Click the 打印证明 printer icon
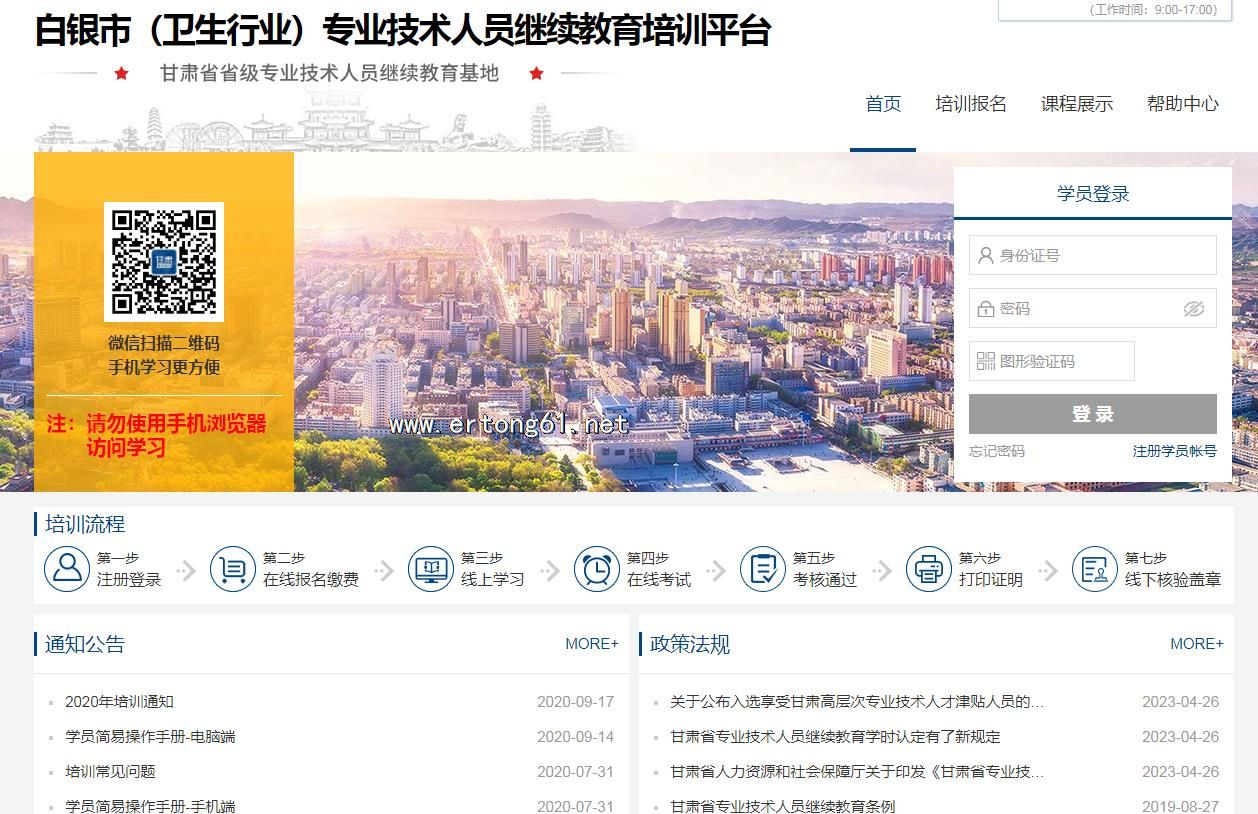The height and width of the screenshot is (814, 1258). (x=929, y=569)
